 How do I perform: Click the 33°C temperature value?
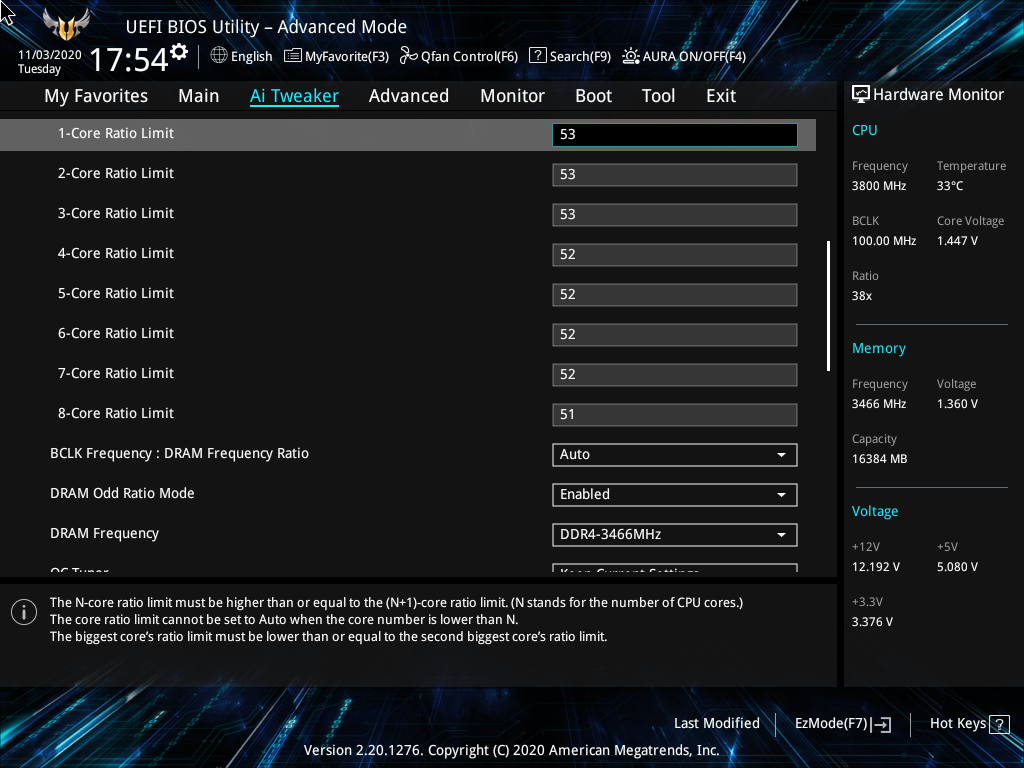coord(950,185)
